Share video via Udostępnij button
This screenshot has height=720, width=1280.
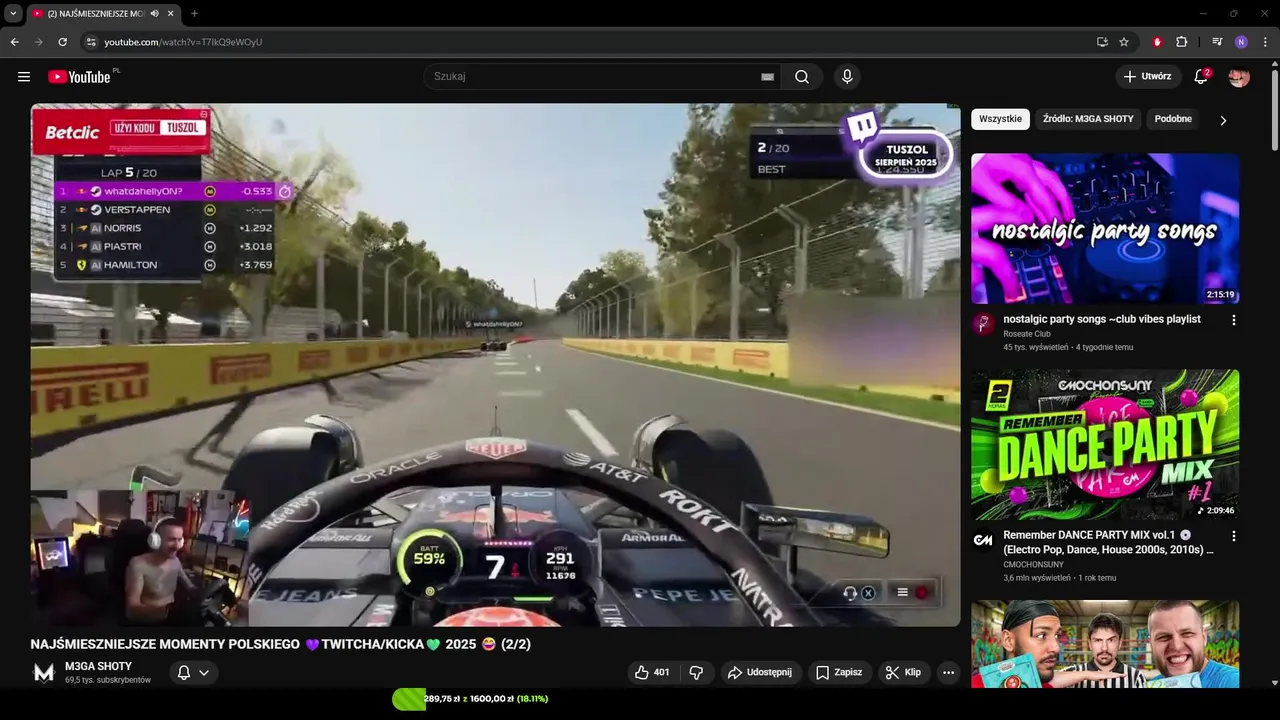click(x=760, y=673)
